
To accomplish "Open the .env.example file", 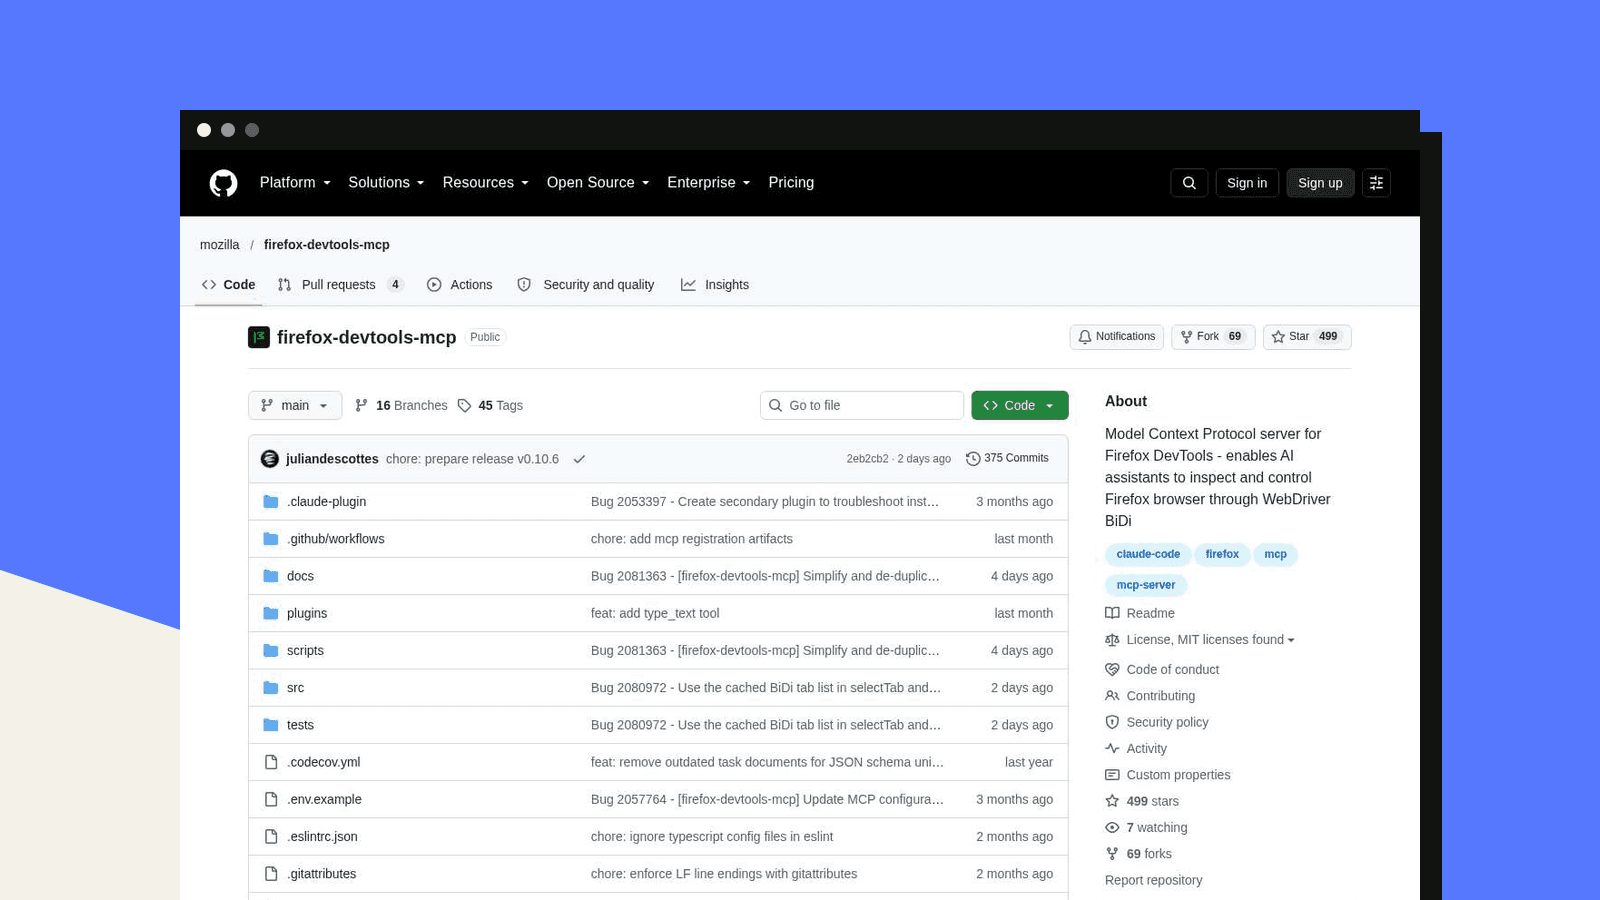I will tap(324, 800).
